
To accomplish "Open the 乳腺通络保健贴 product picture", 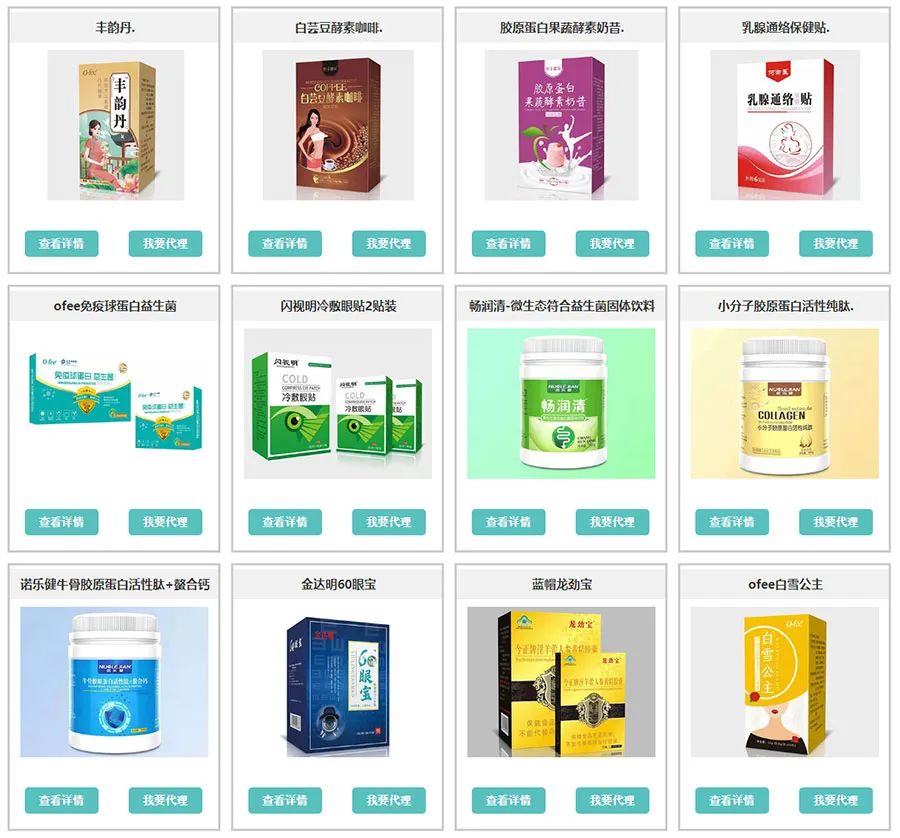I will 785,125.
